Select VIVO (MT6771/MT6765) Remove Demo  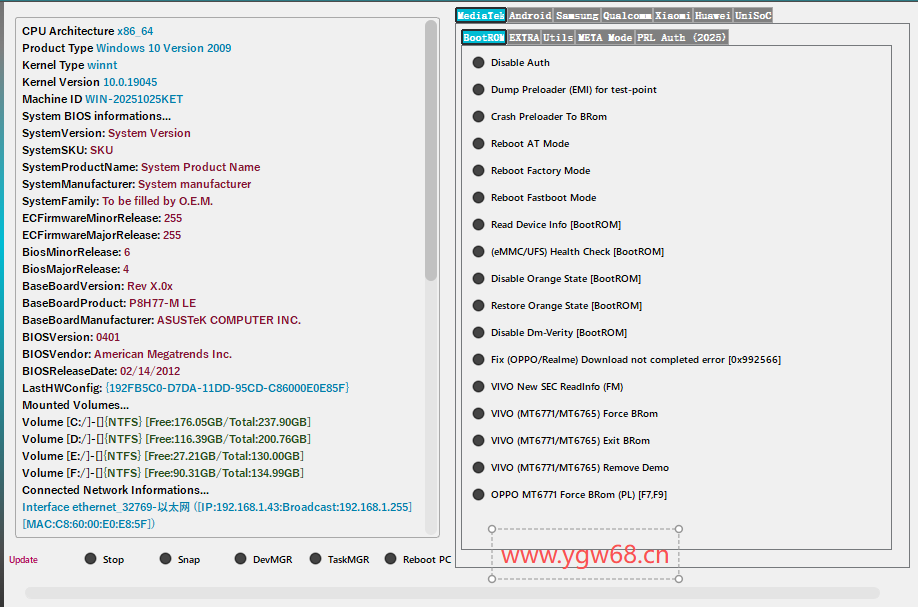[x=570, y=467]
